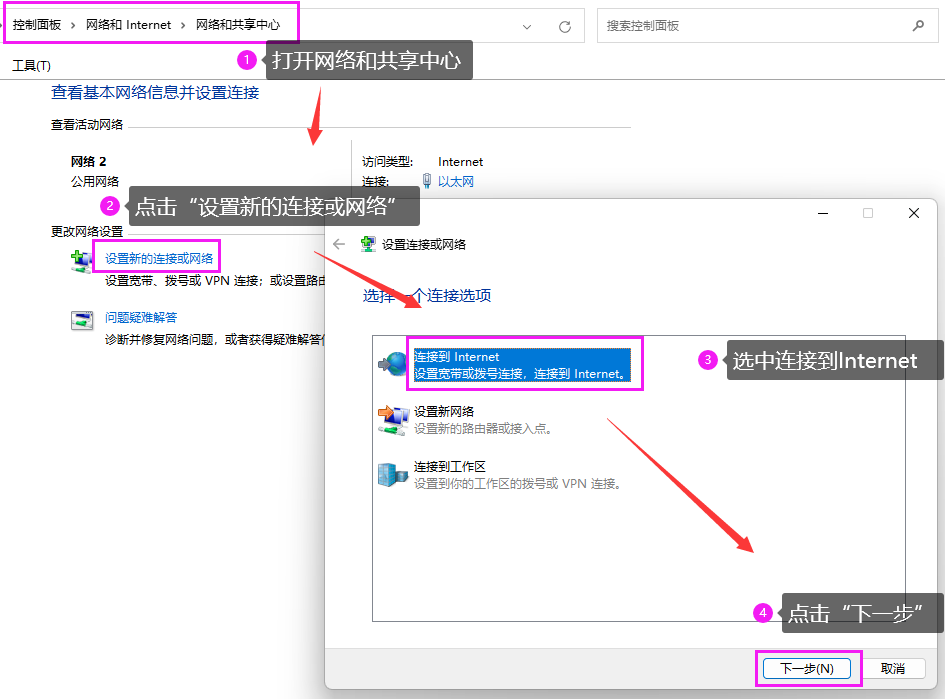The height and width of the screenshot is (699, 945).
Task: Select 网络和 Internet in the breadcrumb
Action: pos(128,25)
